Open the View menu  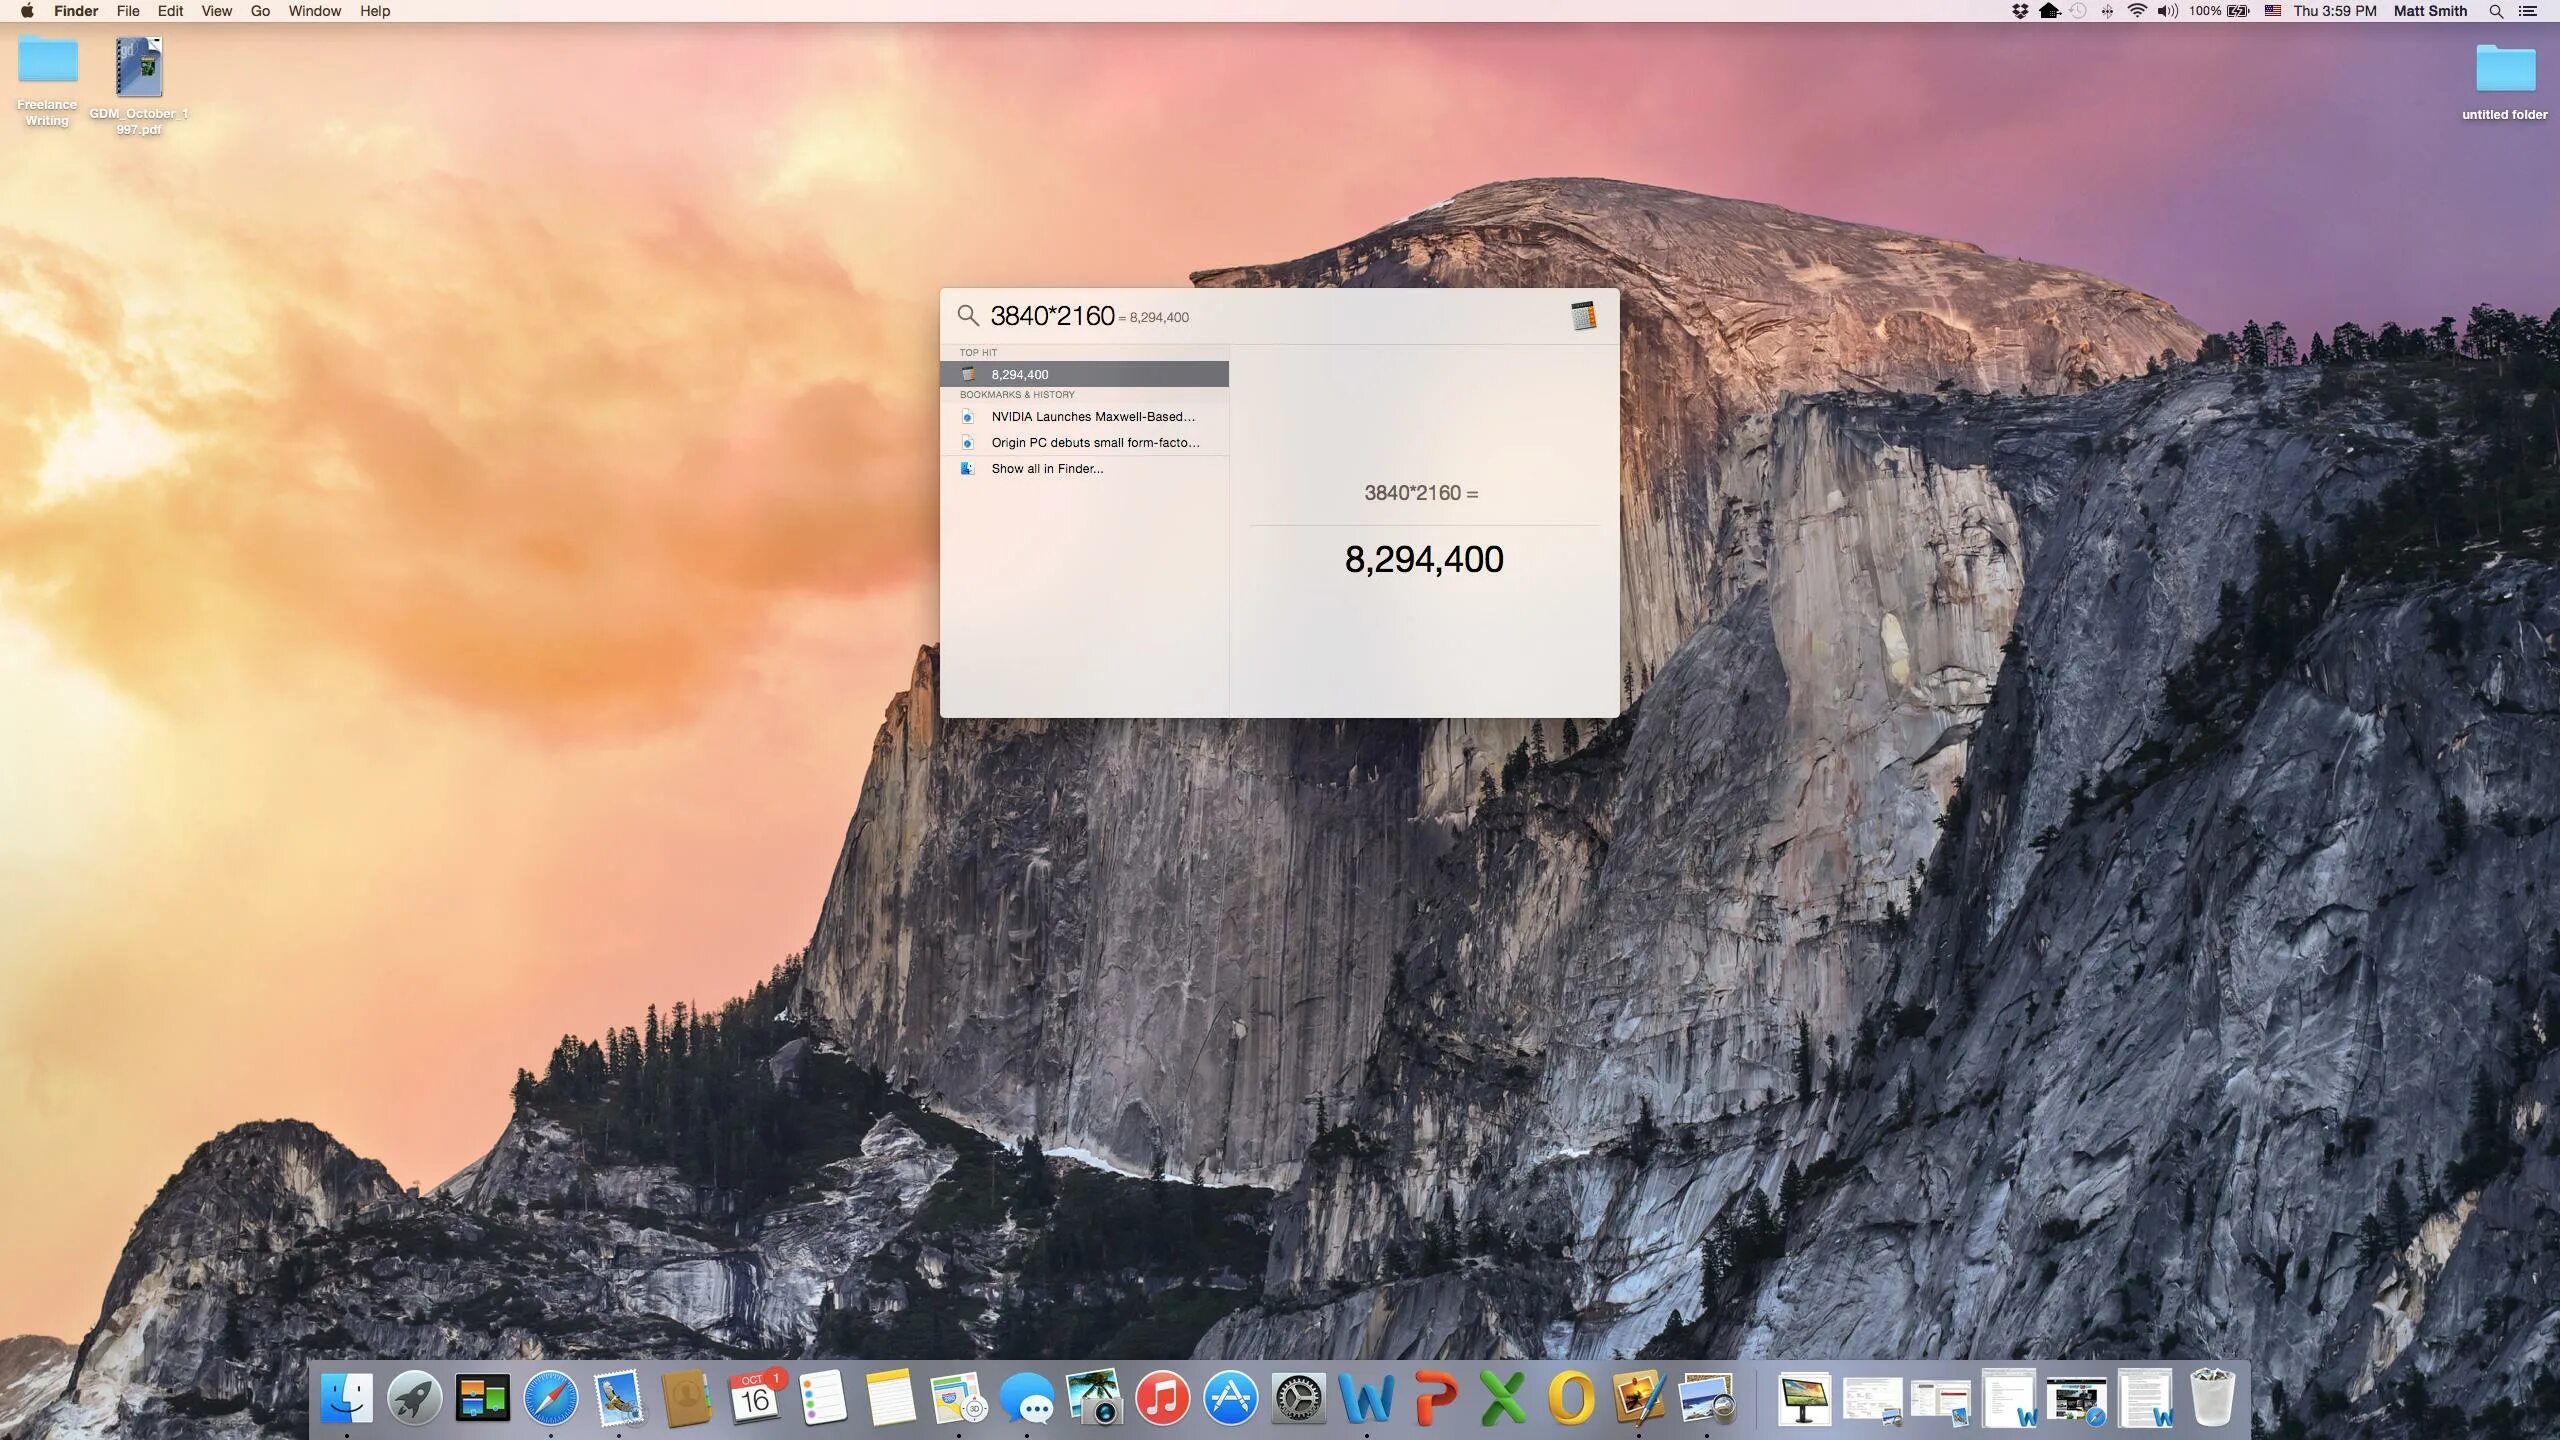pyautogui.click(x=216, y=11)
